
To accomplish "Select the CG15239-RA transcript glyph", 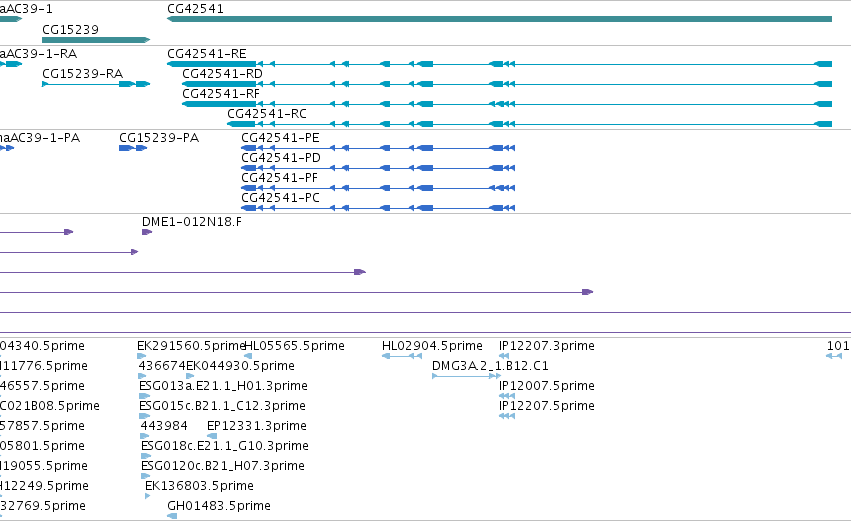I will (96, 84).
